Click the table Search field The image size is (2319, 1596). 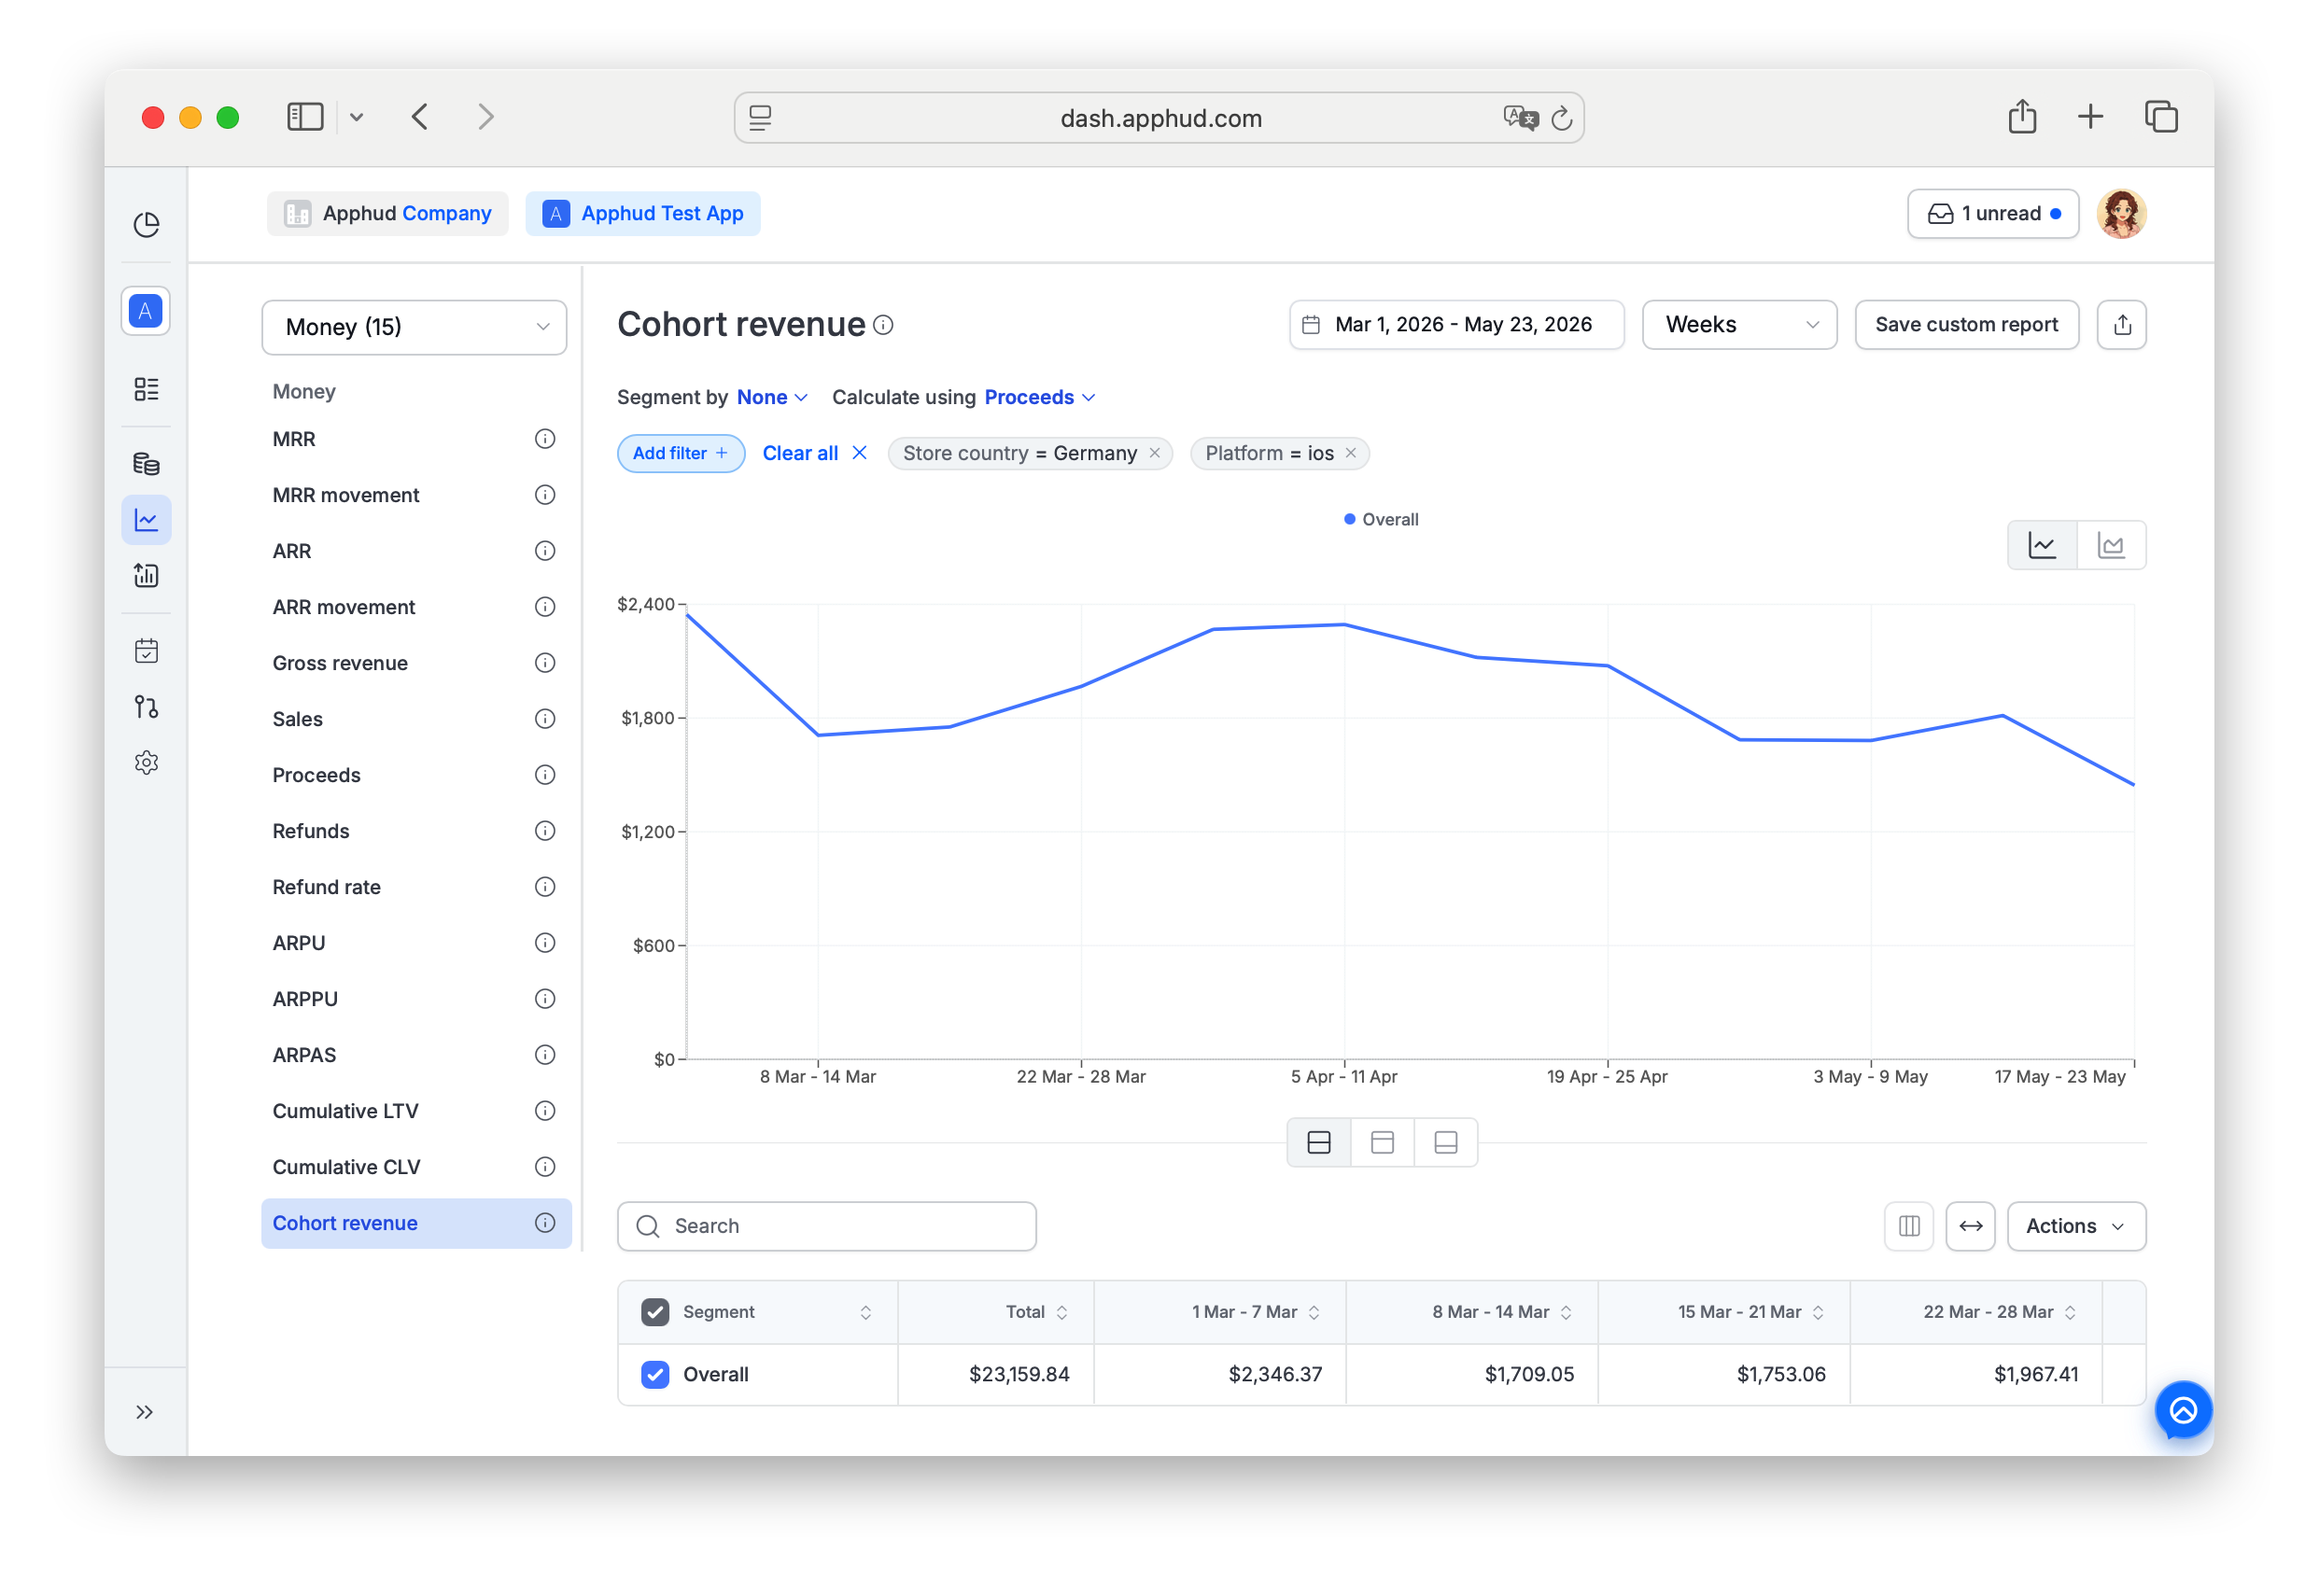828,1228
